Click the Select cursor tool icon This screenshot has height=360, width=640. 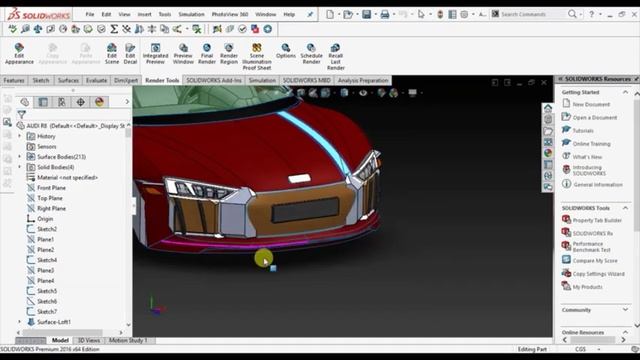[421, 15]
